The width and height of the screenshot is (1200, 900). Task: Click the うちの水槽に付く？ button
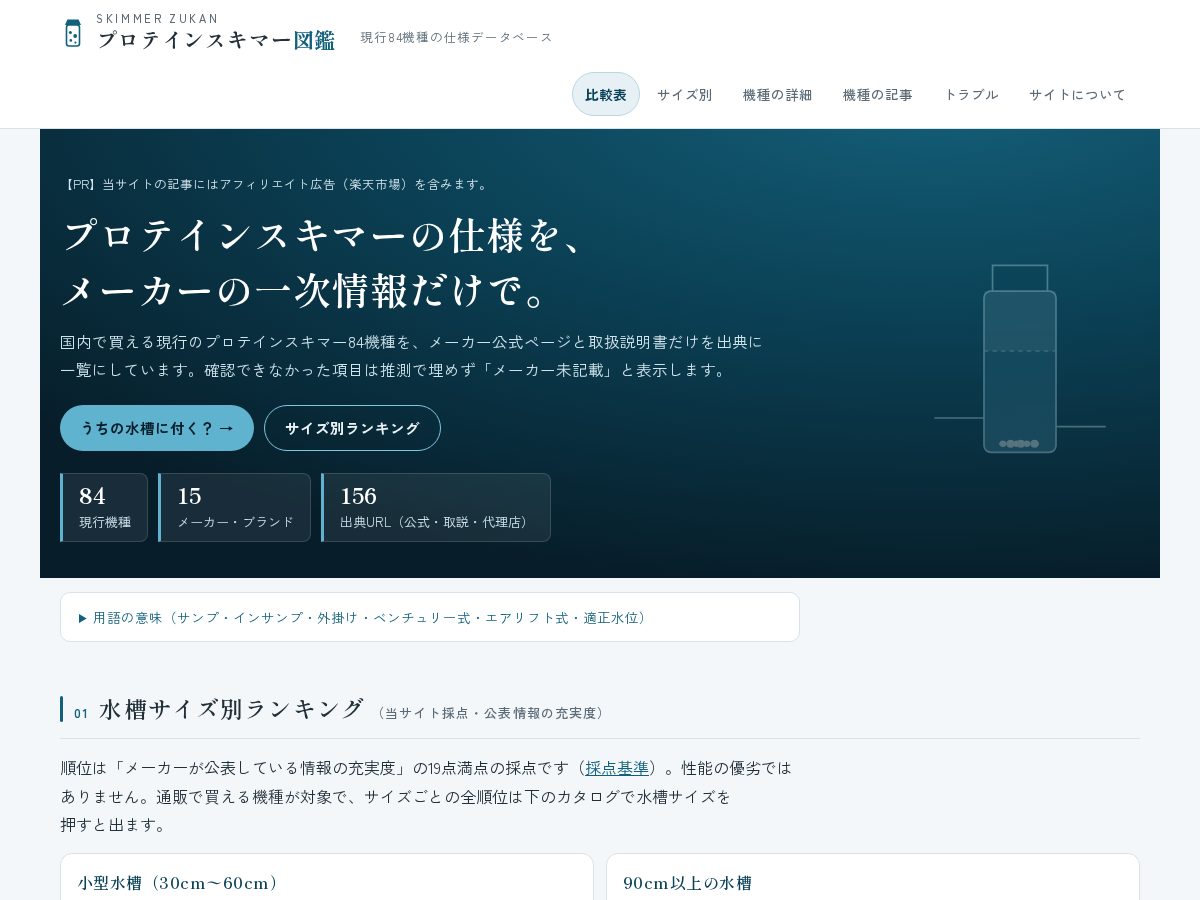coord(157,428)
